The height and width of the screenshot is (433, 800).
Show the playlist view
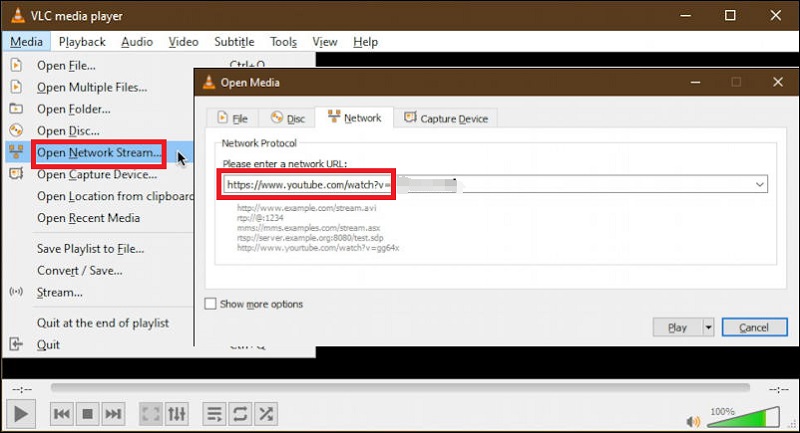click(x=214, y=413)
